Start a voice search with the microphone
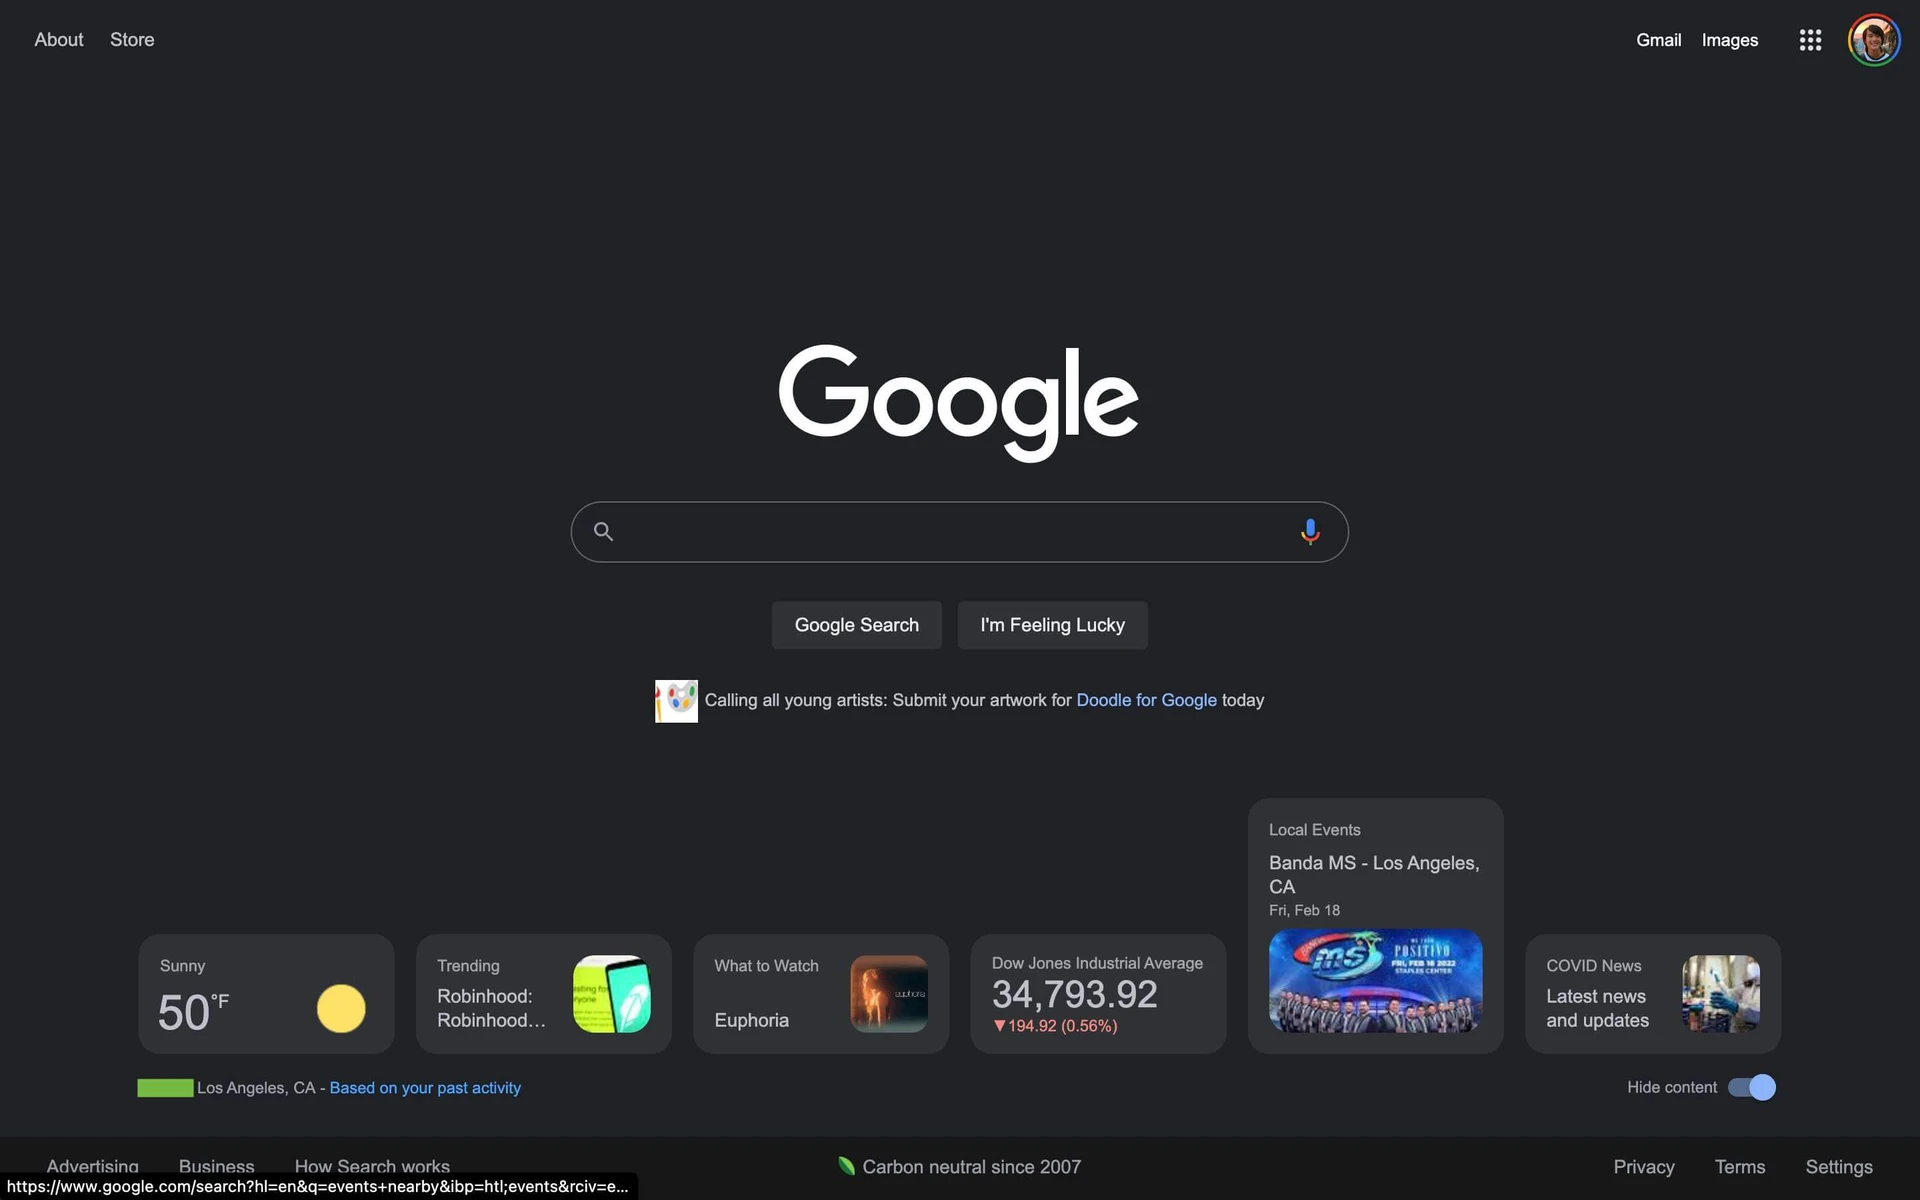This screenshot has height=1200, width=1920. click(x=1310, y=531)
